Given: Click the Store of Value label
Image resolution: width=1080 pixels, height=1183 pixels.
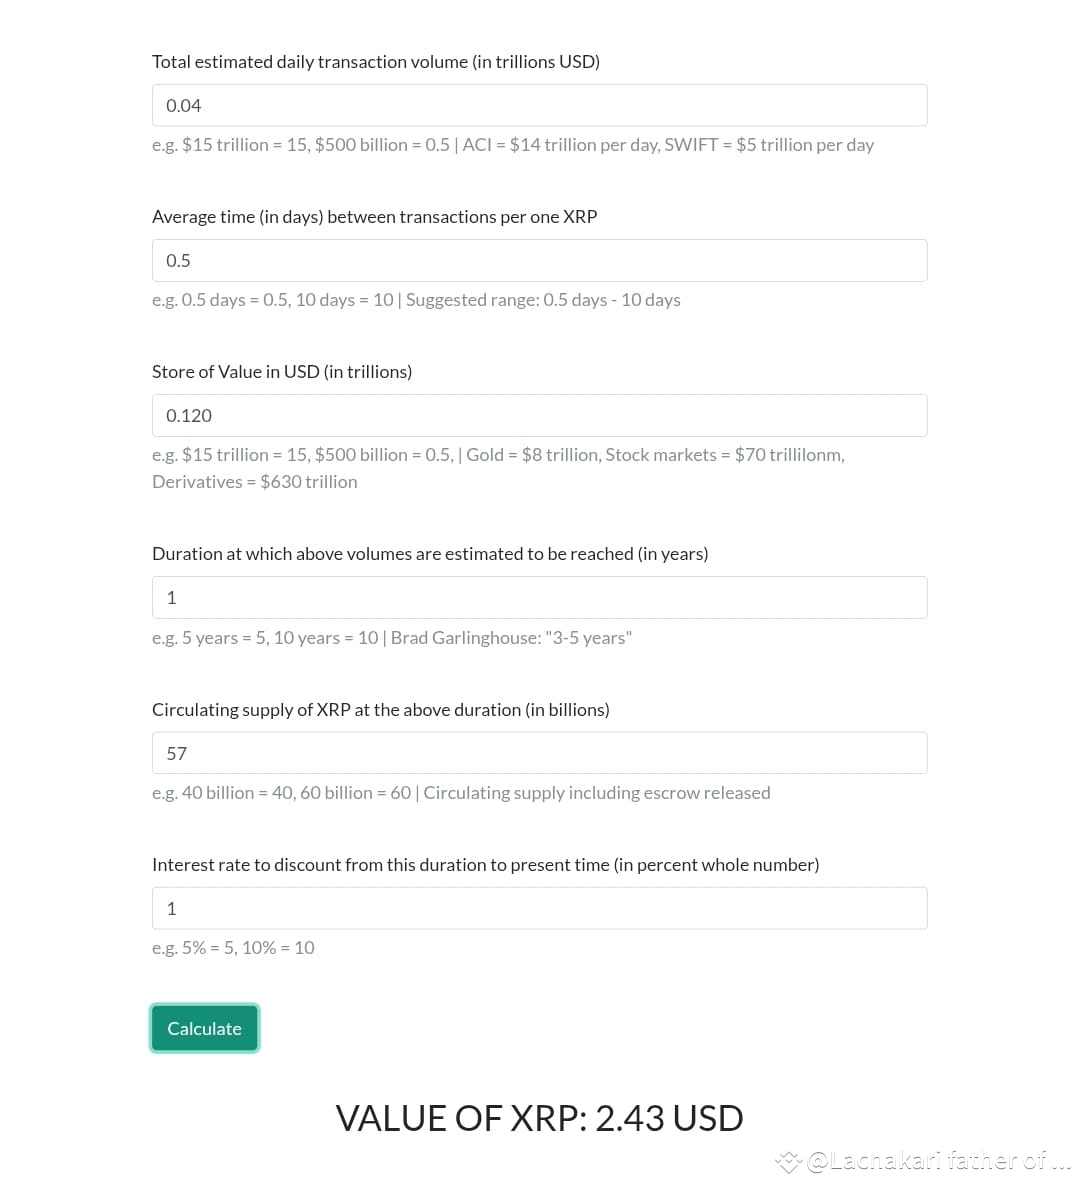Looking at the screenshot, I should click(x=282, y=371).
